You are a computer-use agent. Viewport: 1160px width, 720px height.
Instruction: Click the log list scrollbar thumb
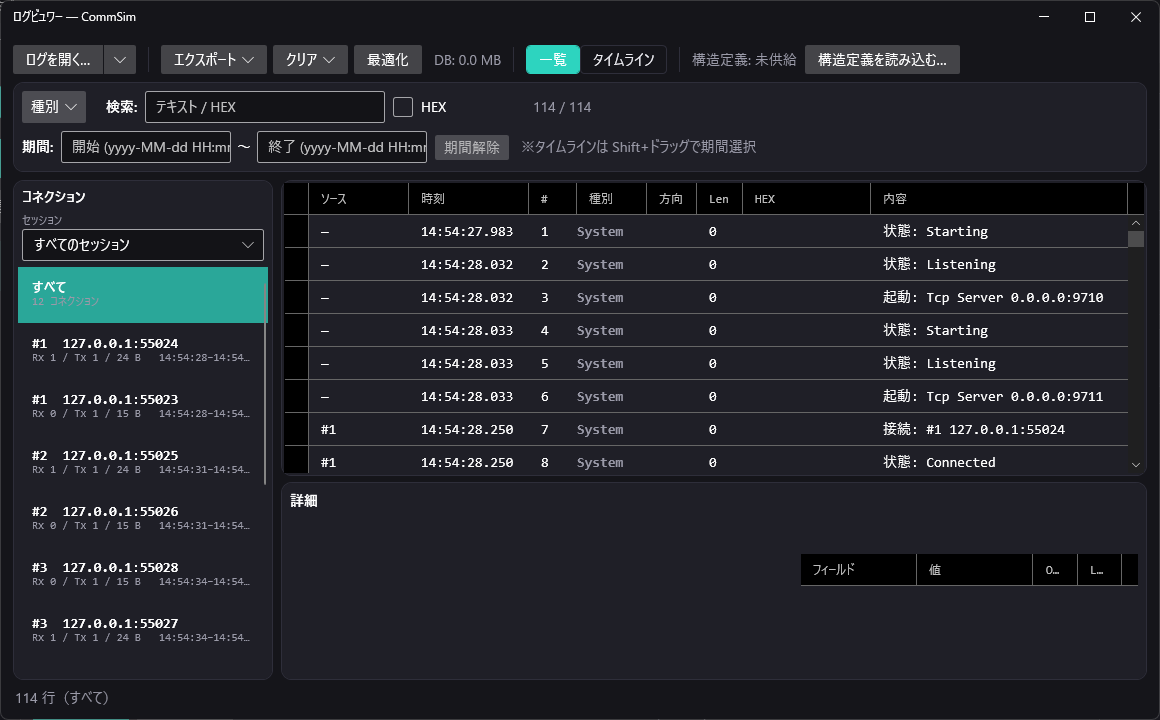(x=1136, y=239)
